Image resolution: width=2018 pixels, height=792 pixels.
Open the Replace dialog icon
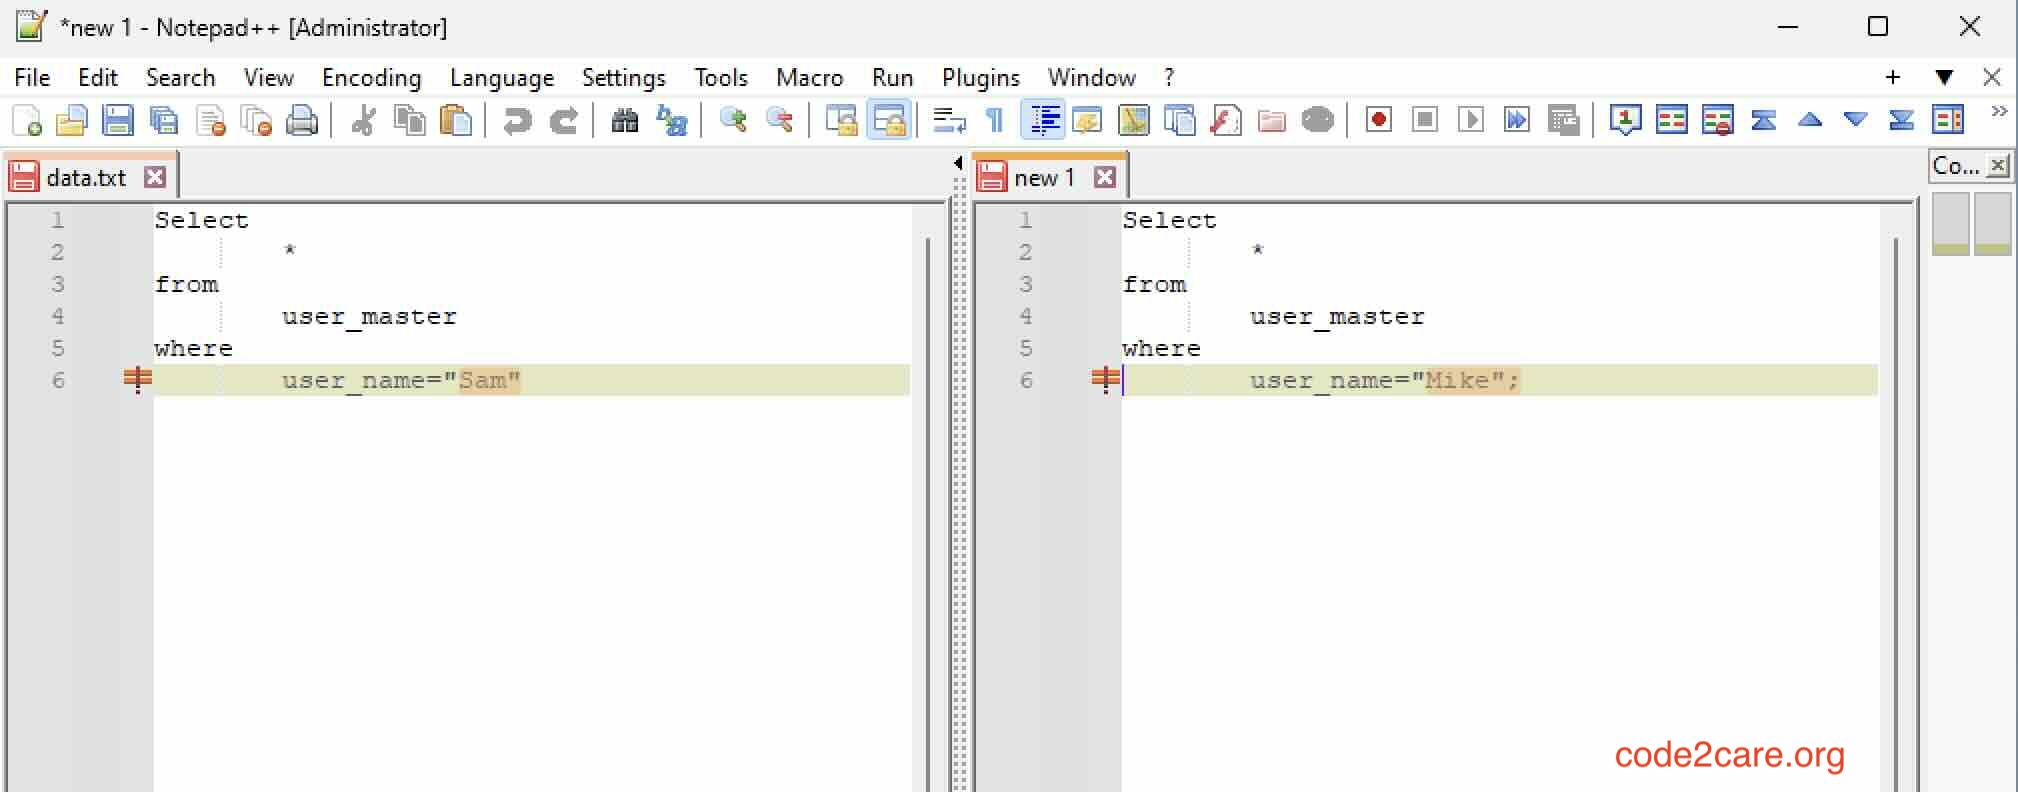click(671, 121)
